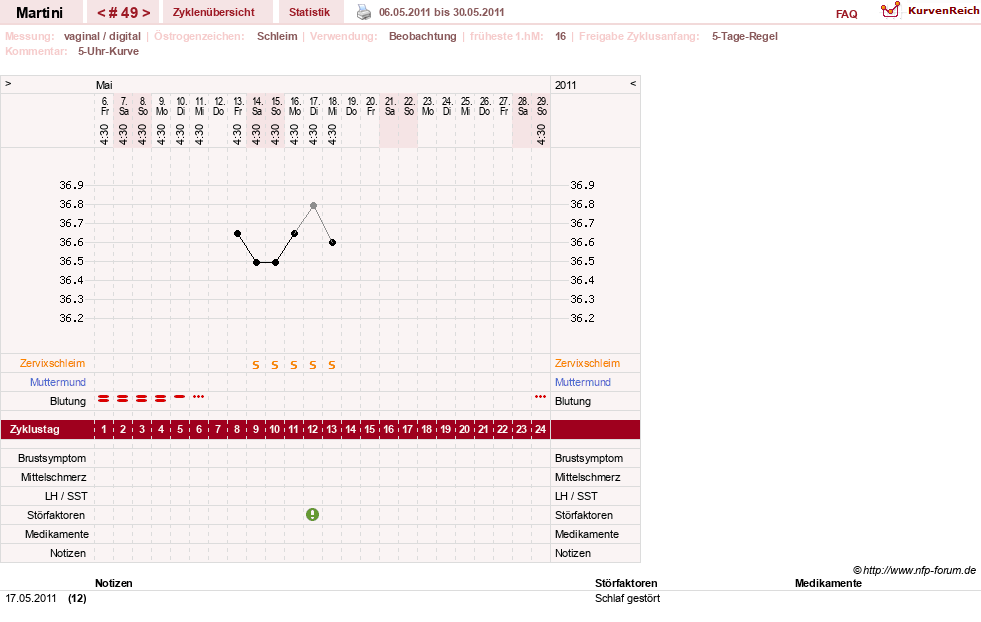Click the left LH / SST row label
981x622 pixels.
[x=66, y=496]
